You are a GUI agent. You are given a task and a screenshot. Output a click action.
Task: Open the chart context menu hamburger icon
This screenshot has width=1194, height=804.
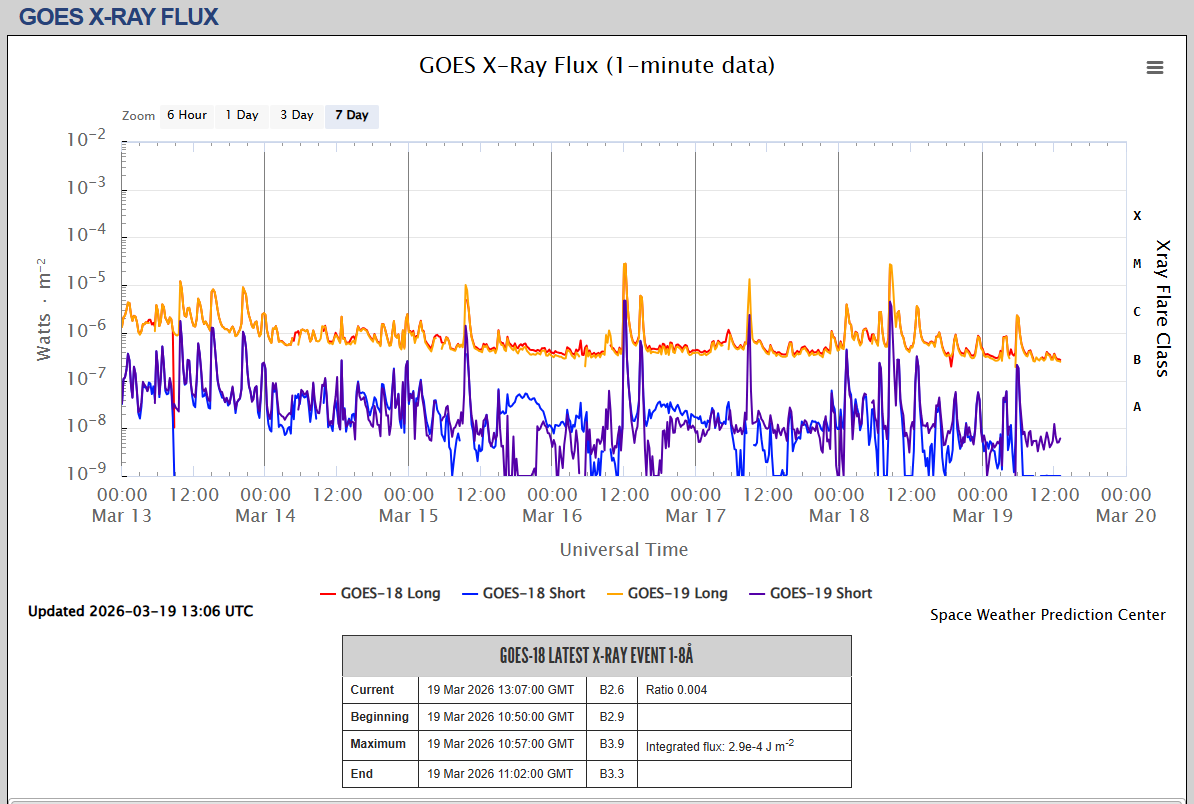coord(1154,68)
